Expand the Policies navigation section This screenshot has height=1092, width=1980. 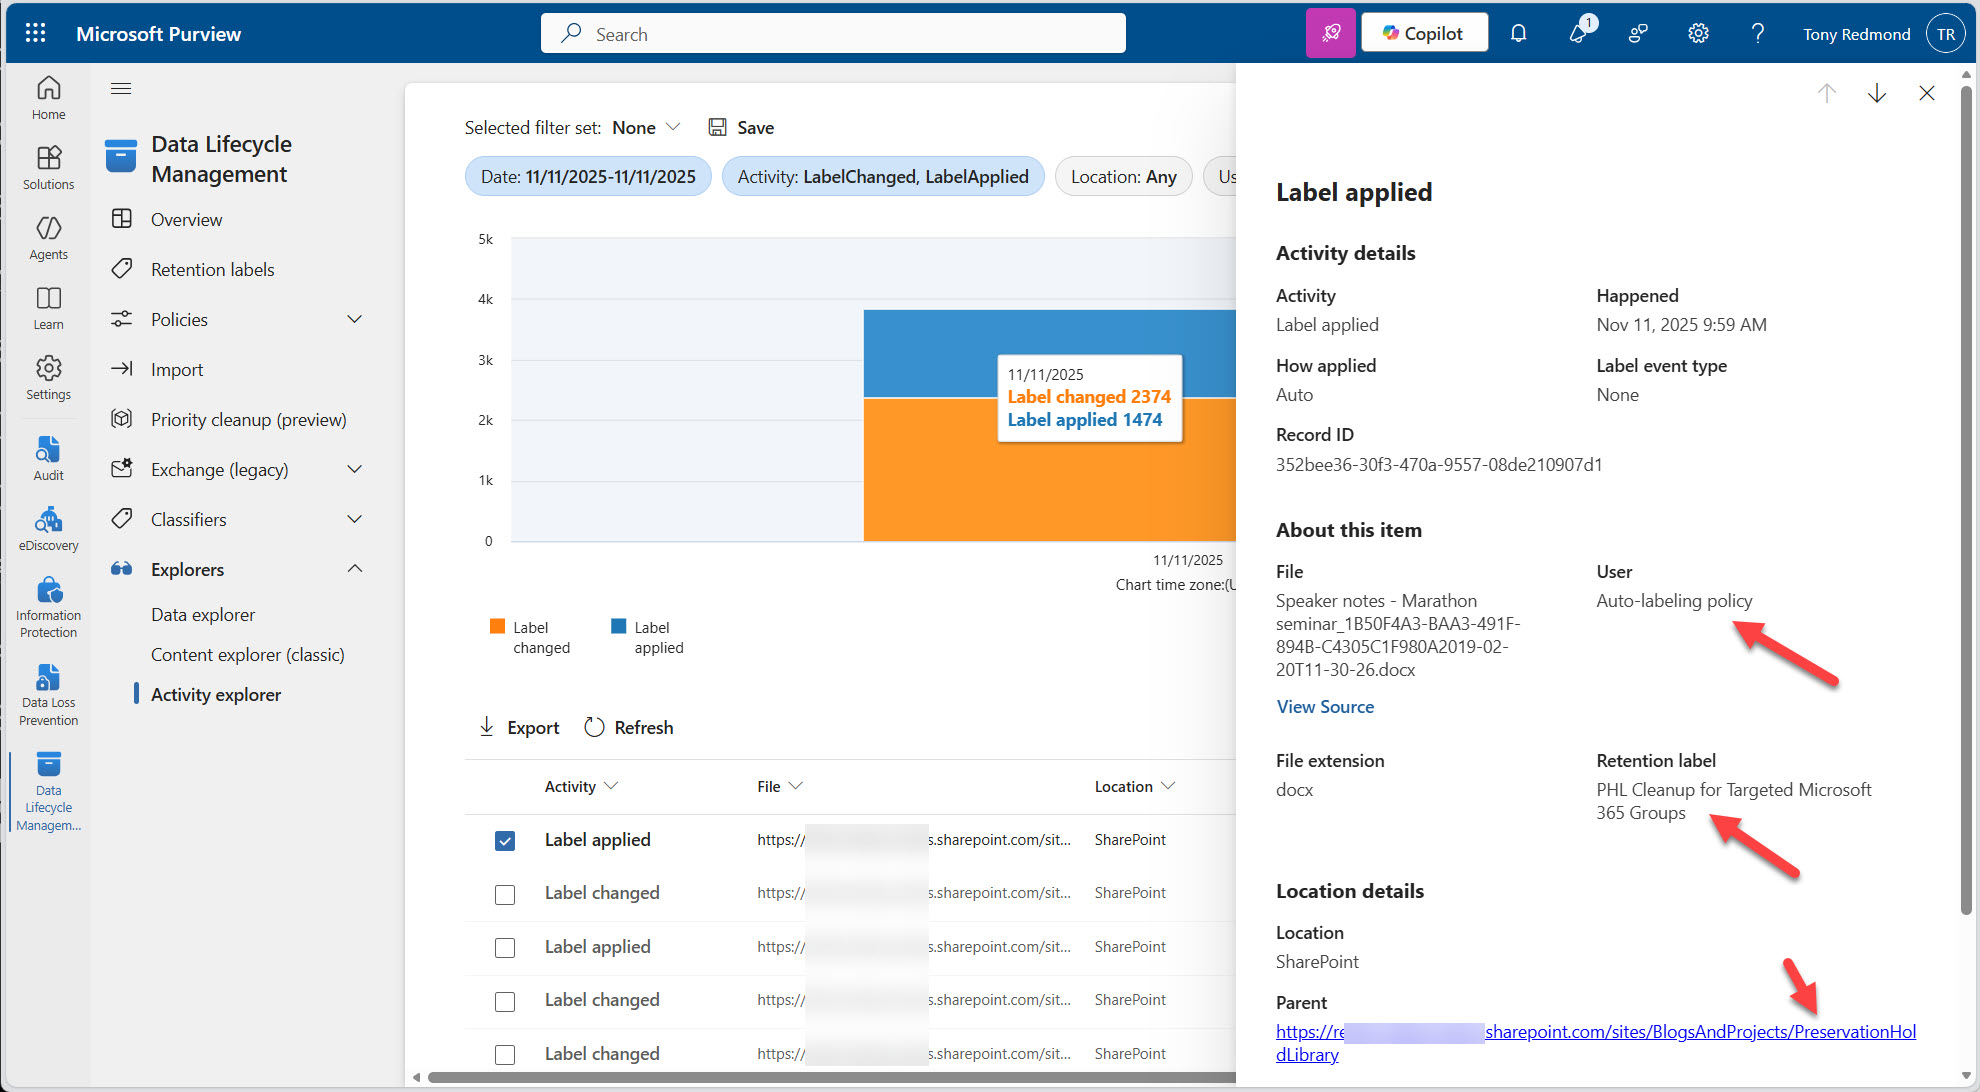pyautogui.click(x=354, y=320)
